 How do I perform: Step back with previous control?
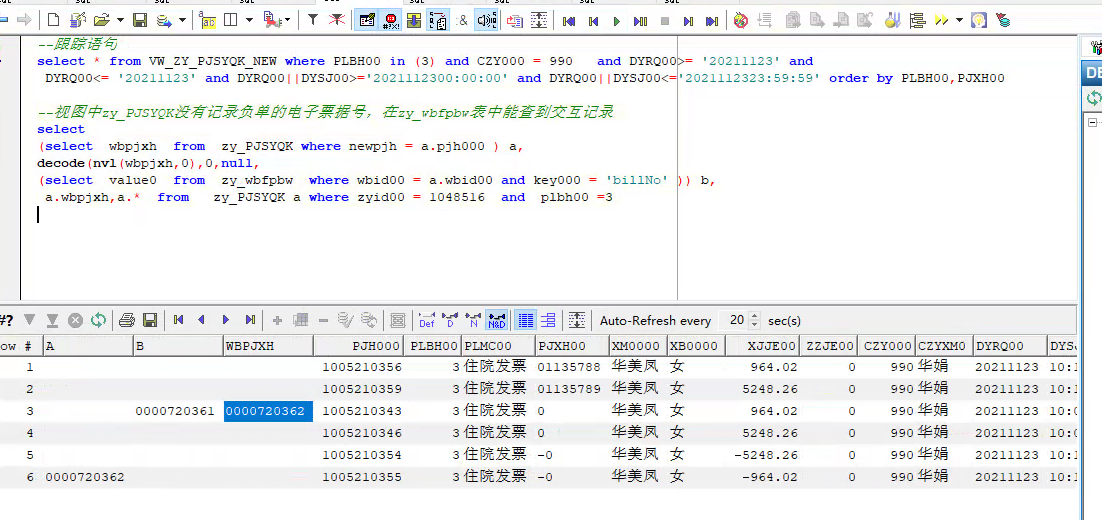[x=593, y=21]
